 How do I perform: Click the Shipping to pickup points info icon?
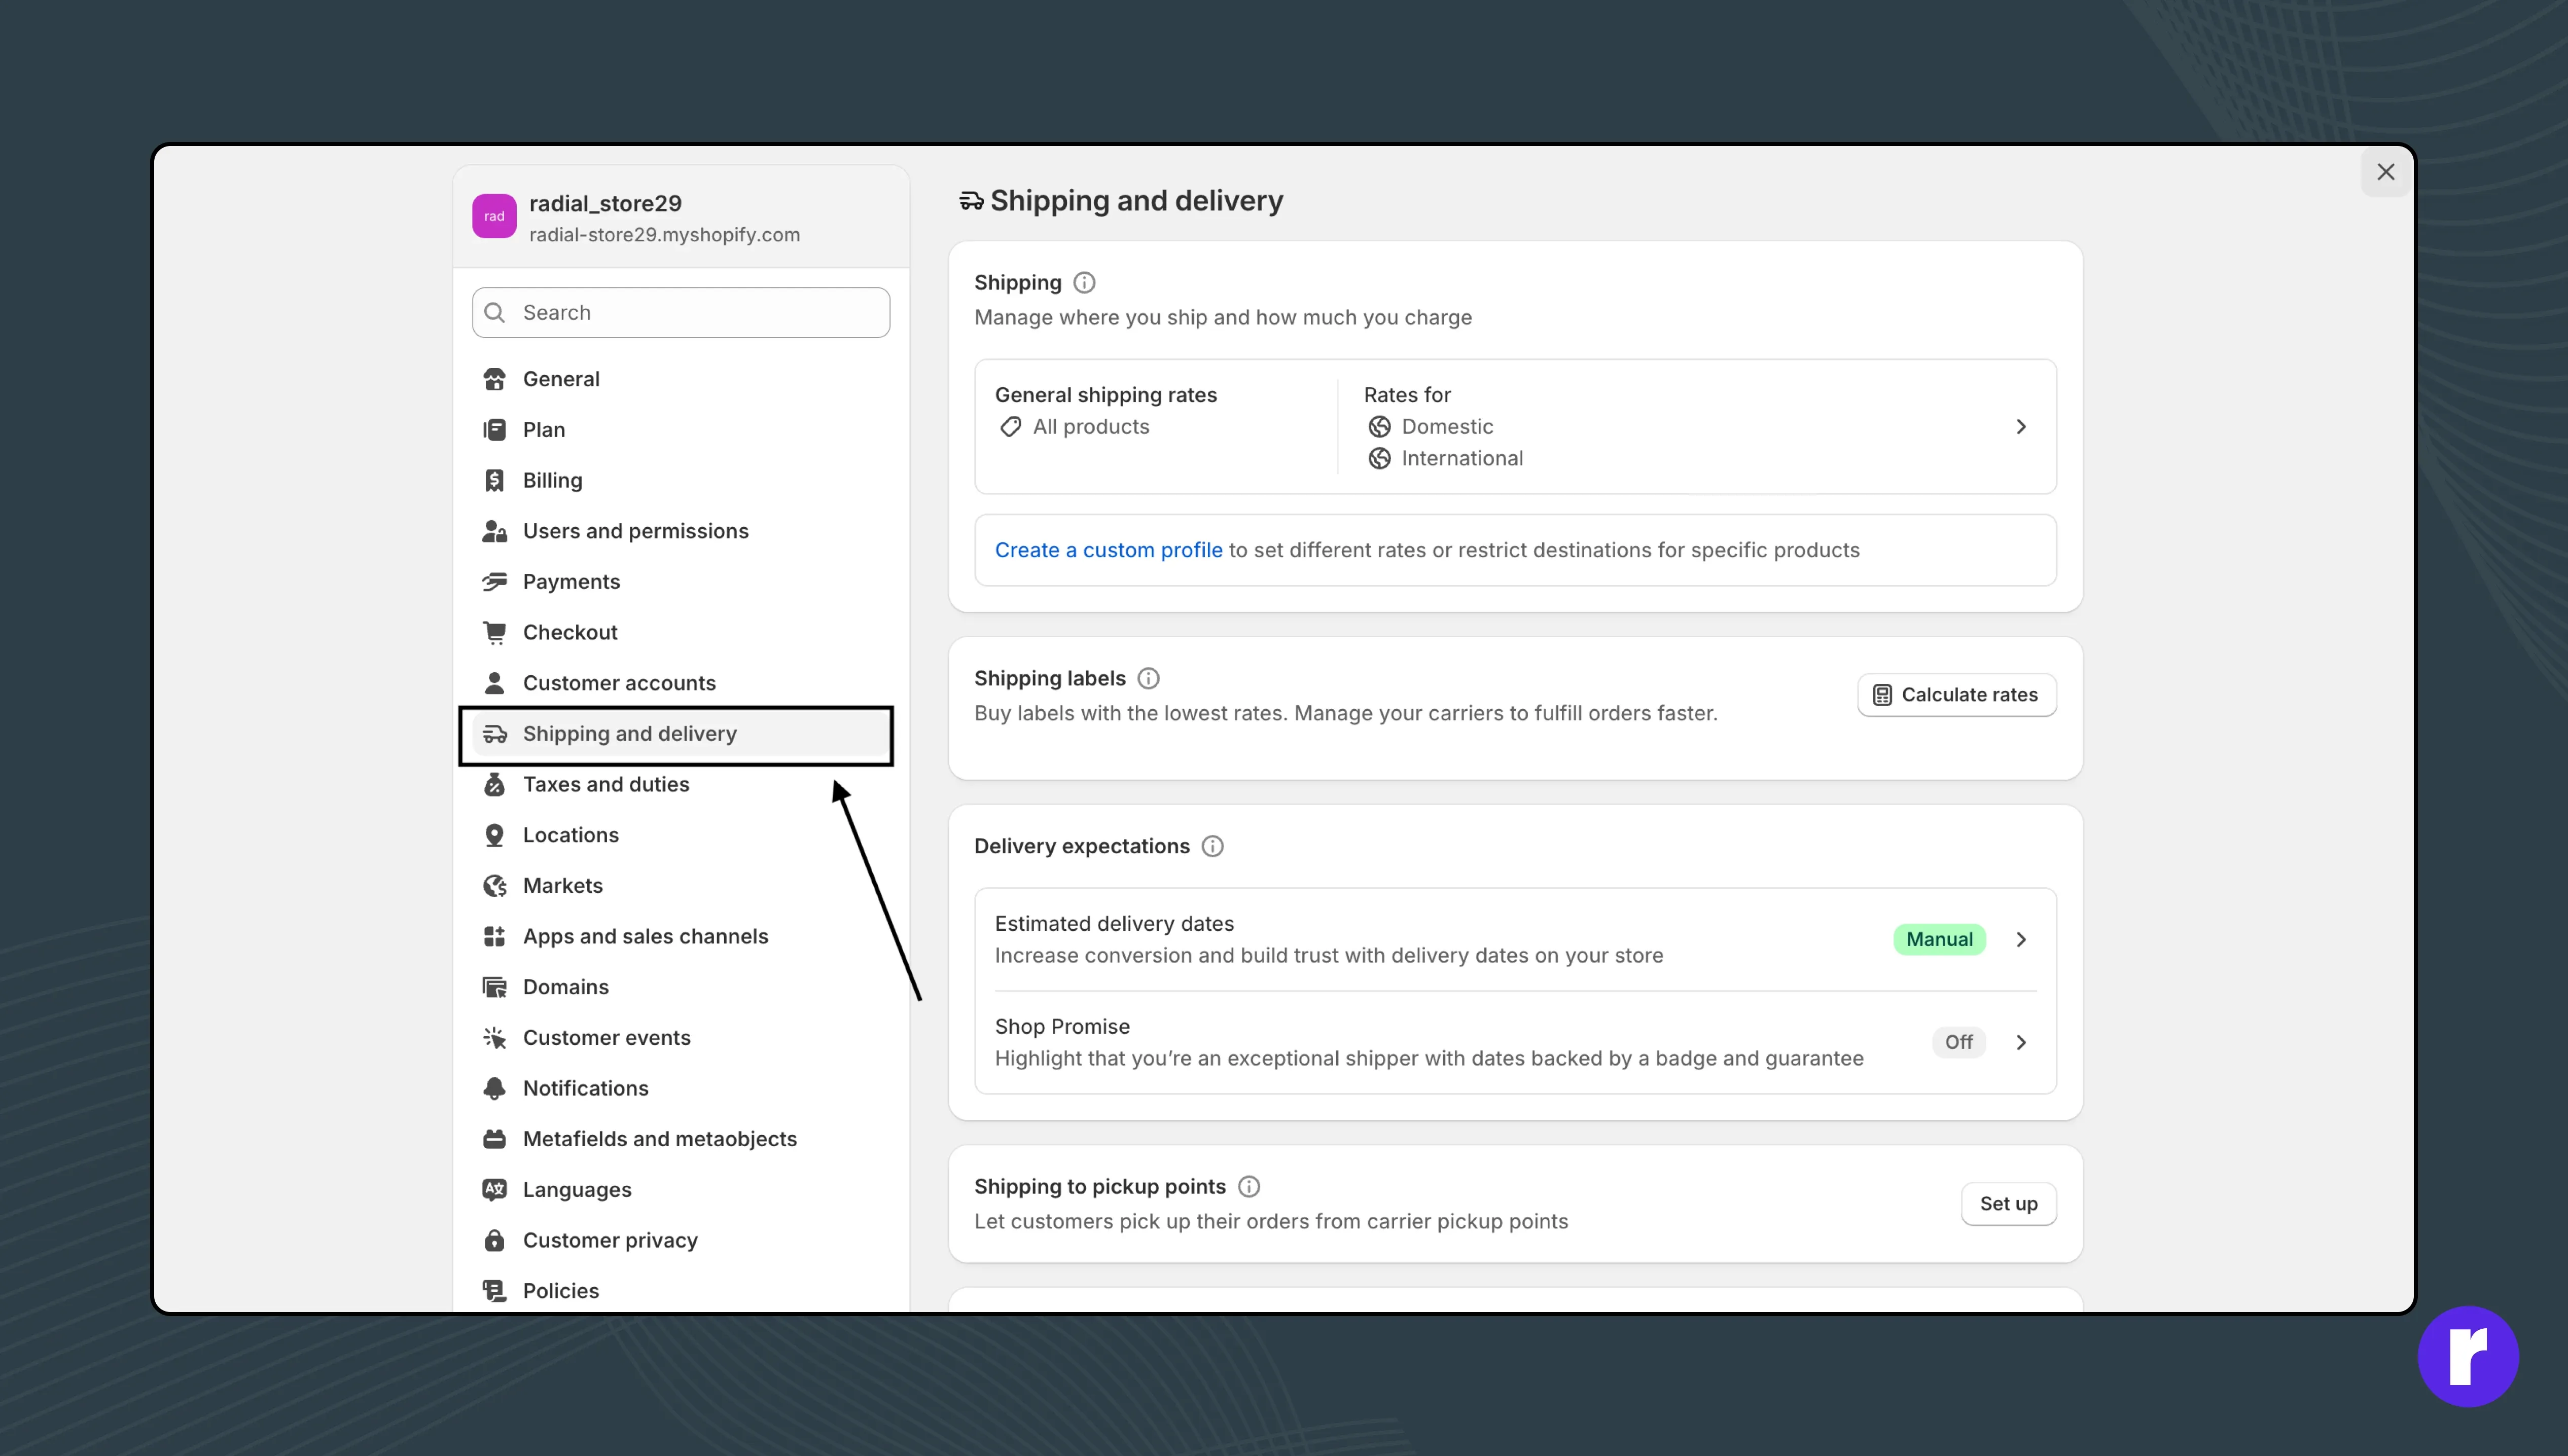point(1248,1187)
